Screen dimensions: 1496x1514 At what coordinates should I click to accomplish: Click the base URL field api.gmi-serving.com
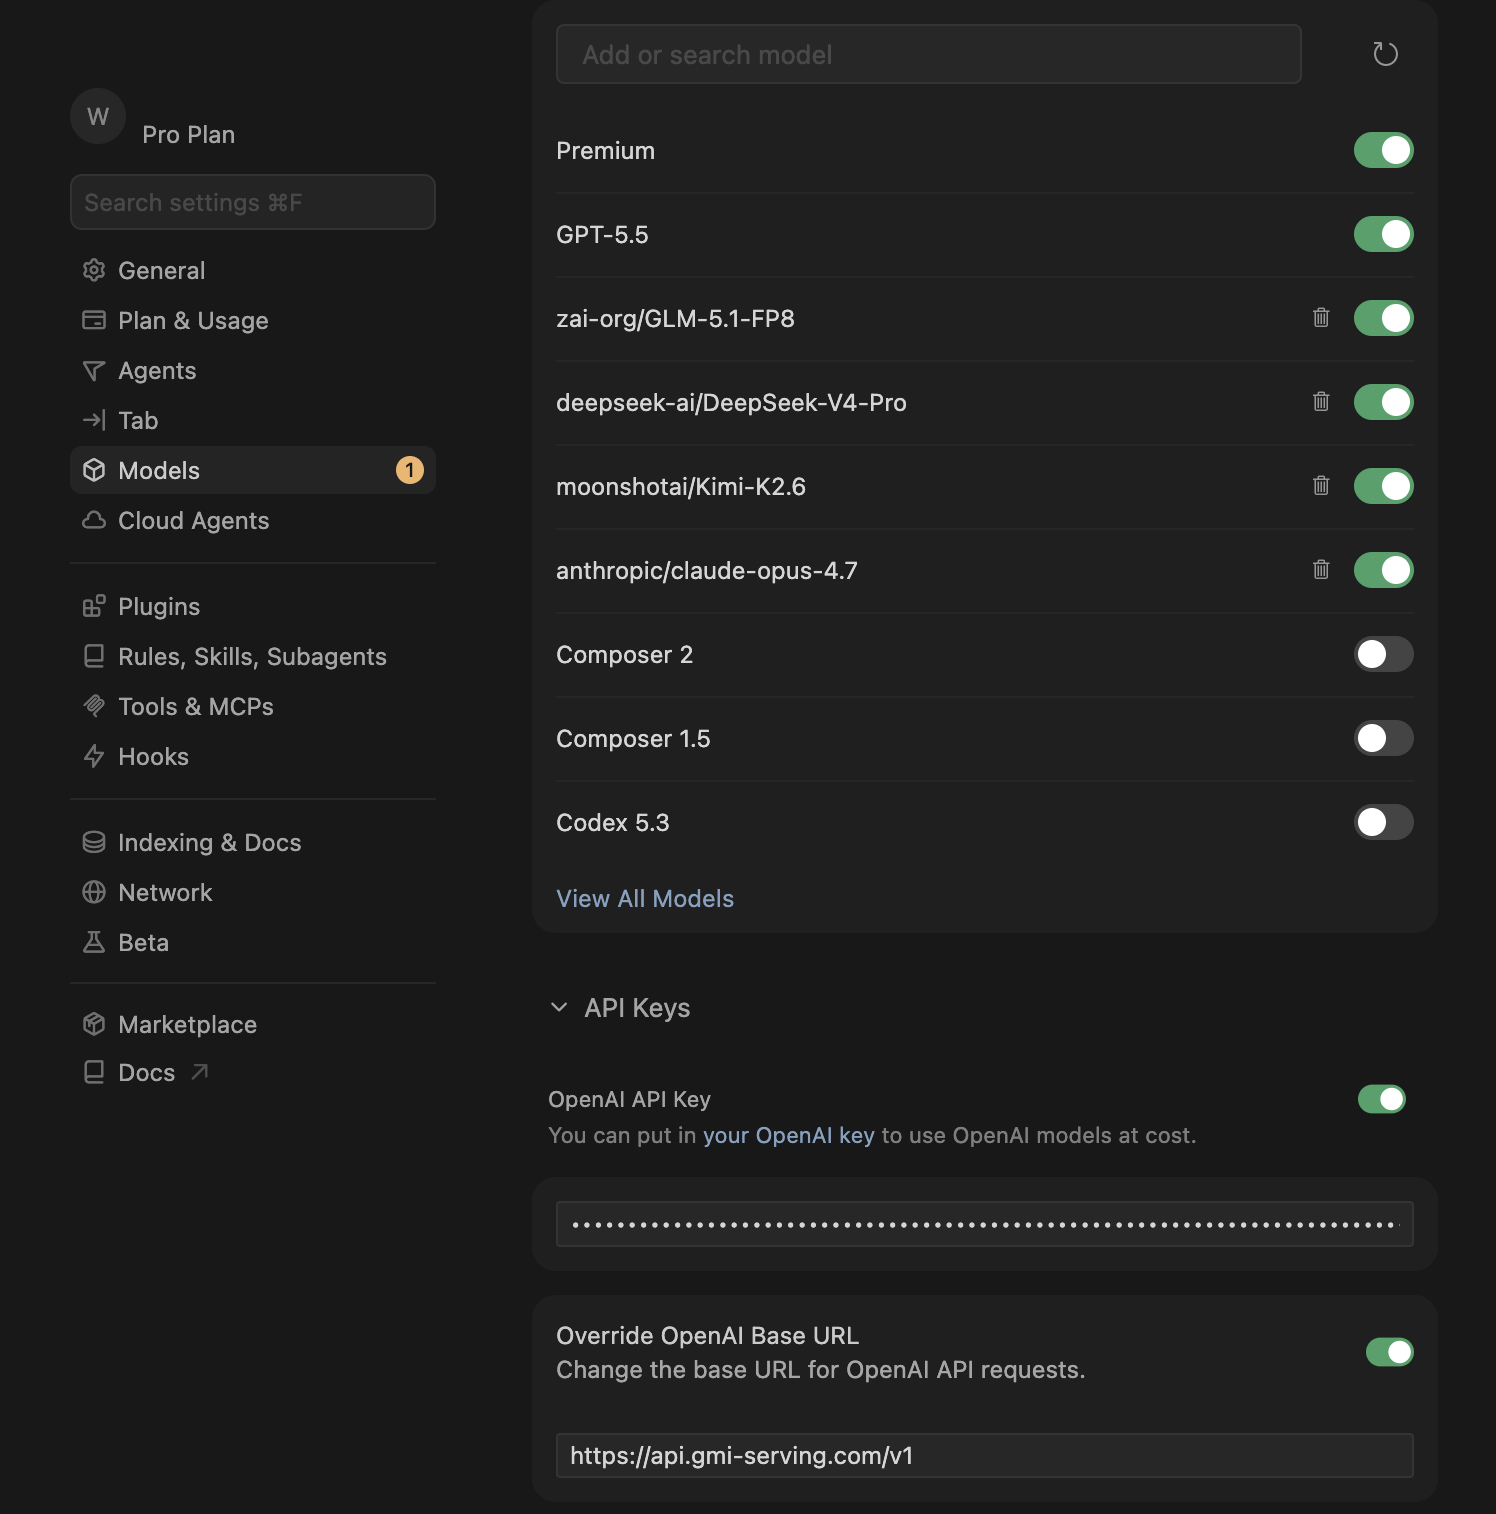(x=984, y=1455)
